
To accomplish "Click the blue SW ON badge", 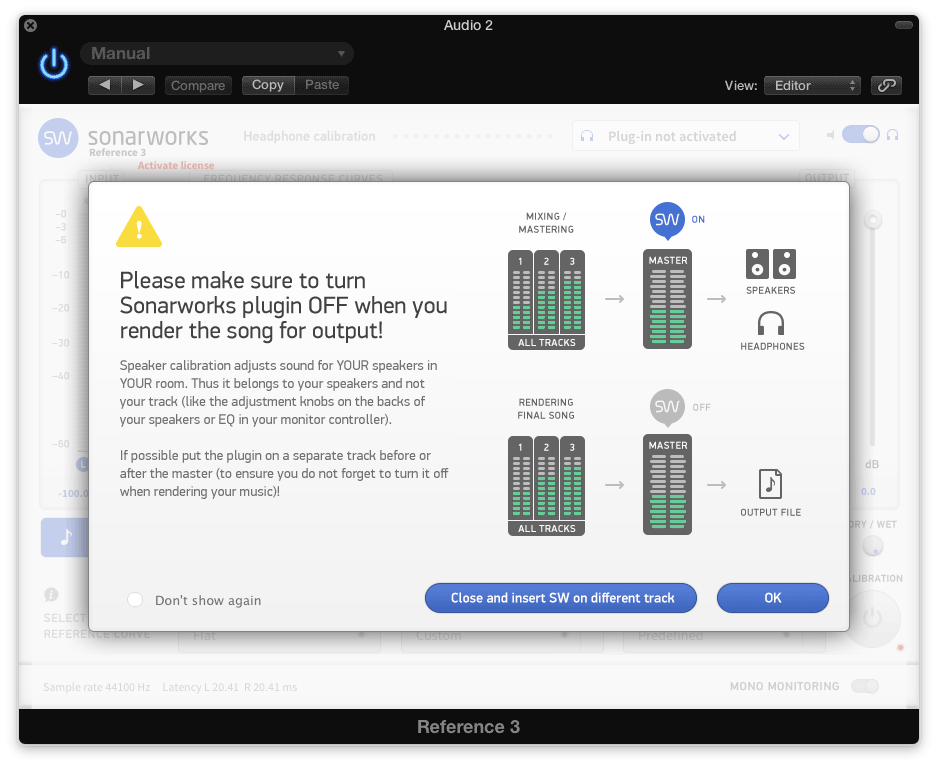I will pyautogui.click(x=667, y=220).
